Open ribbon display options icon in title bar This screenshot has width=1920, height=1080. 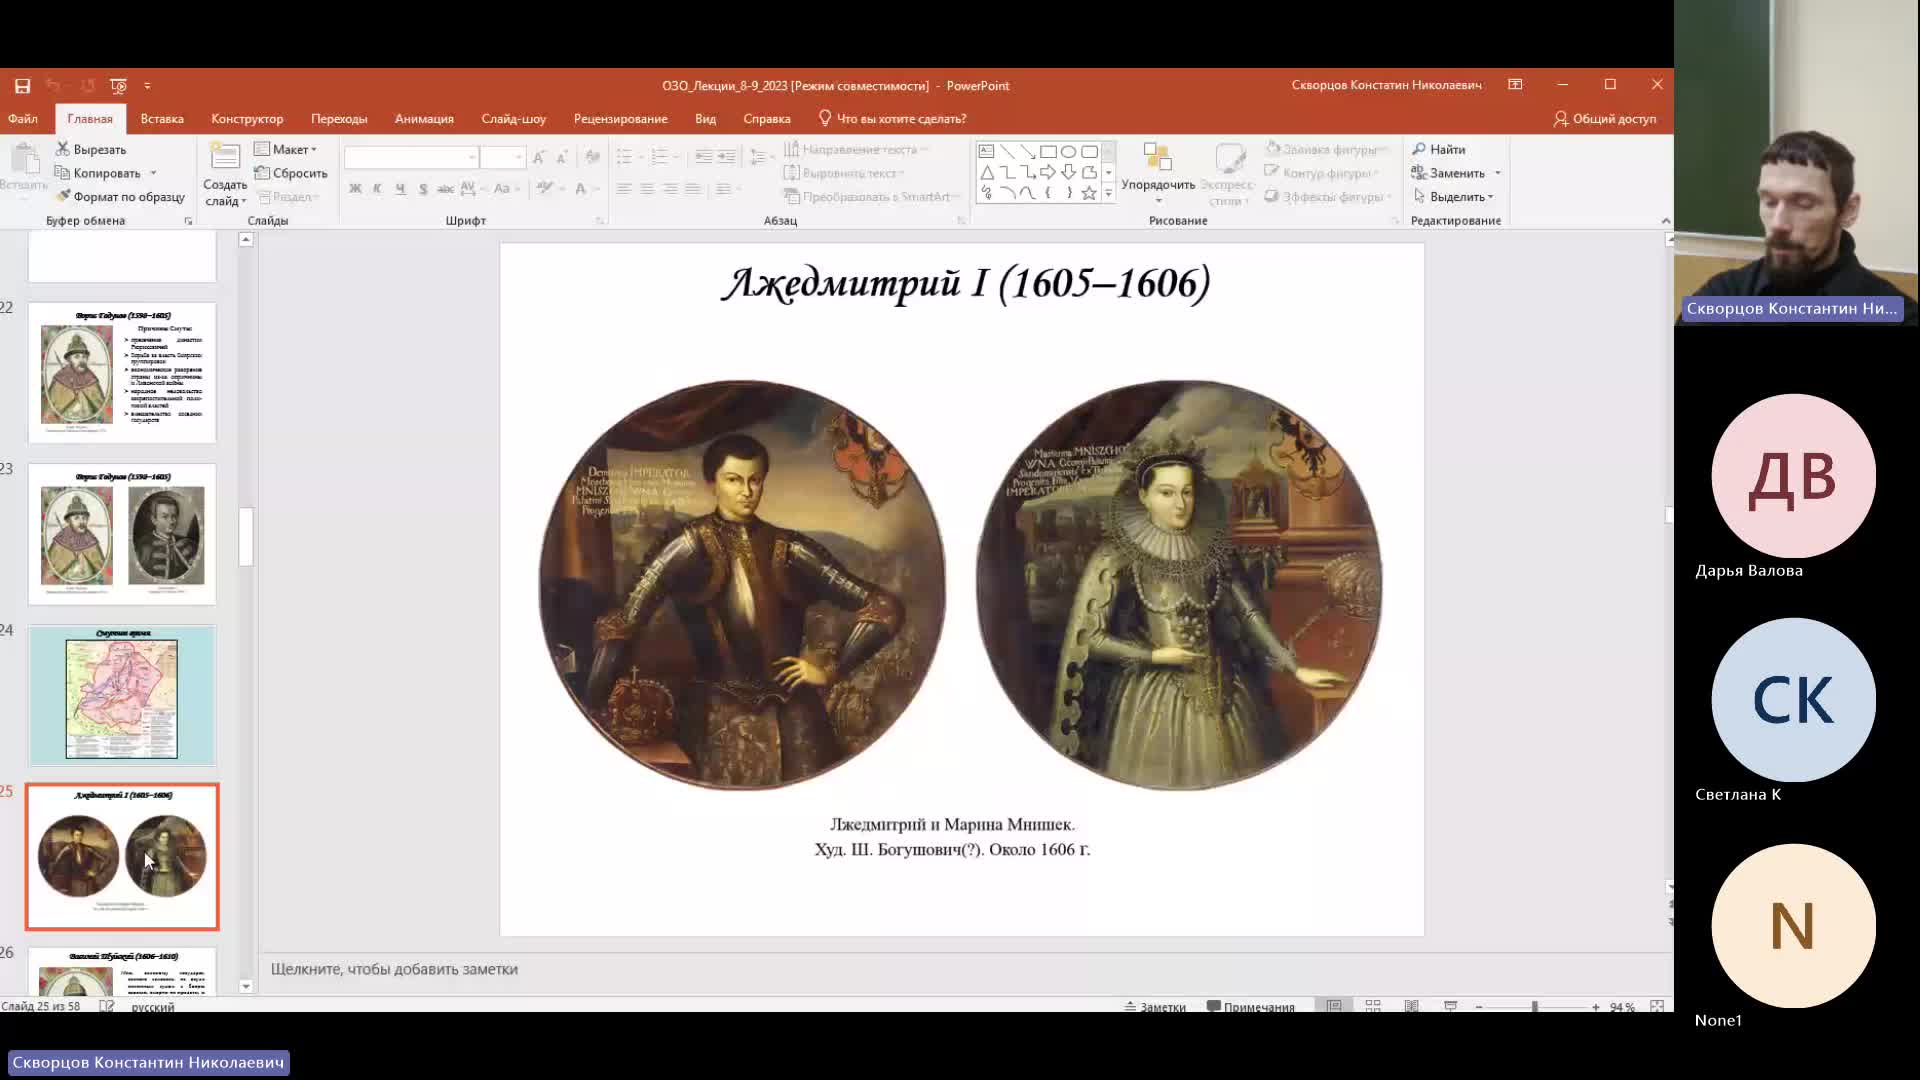1515,85
